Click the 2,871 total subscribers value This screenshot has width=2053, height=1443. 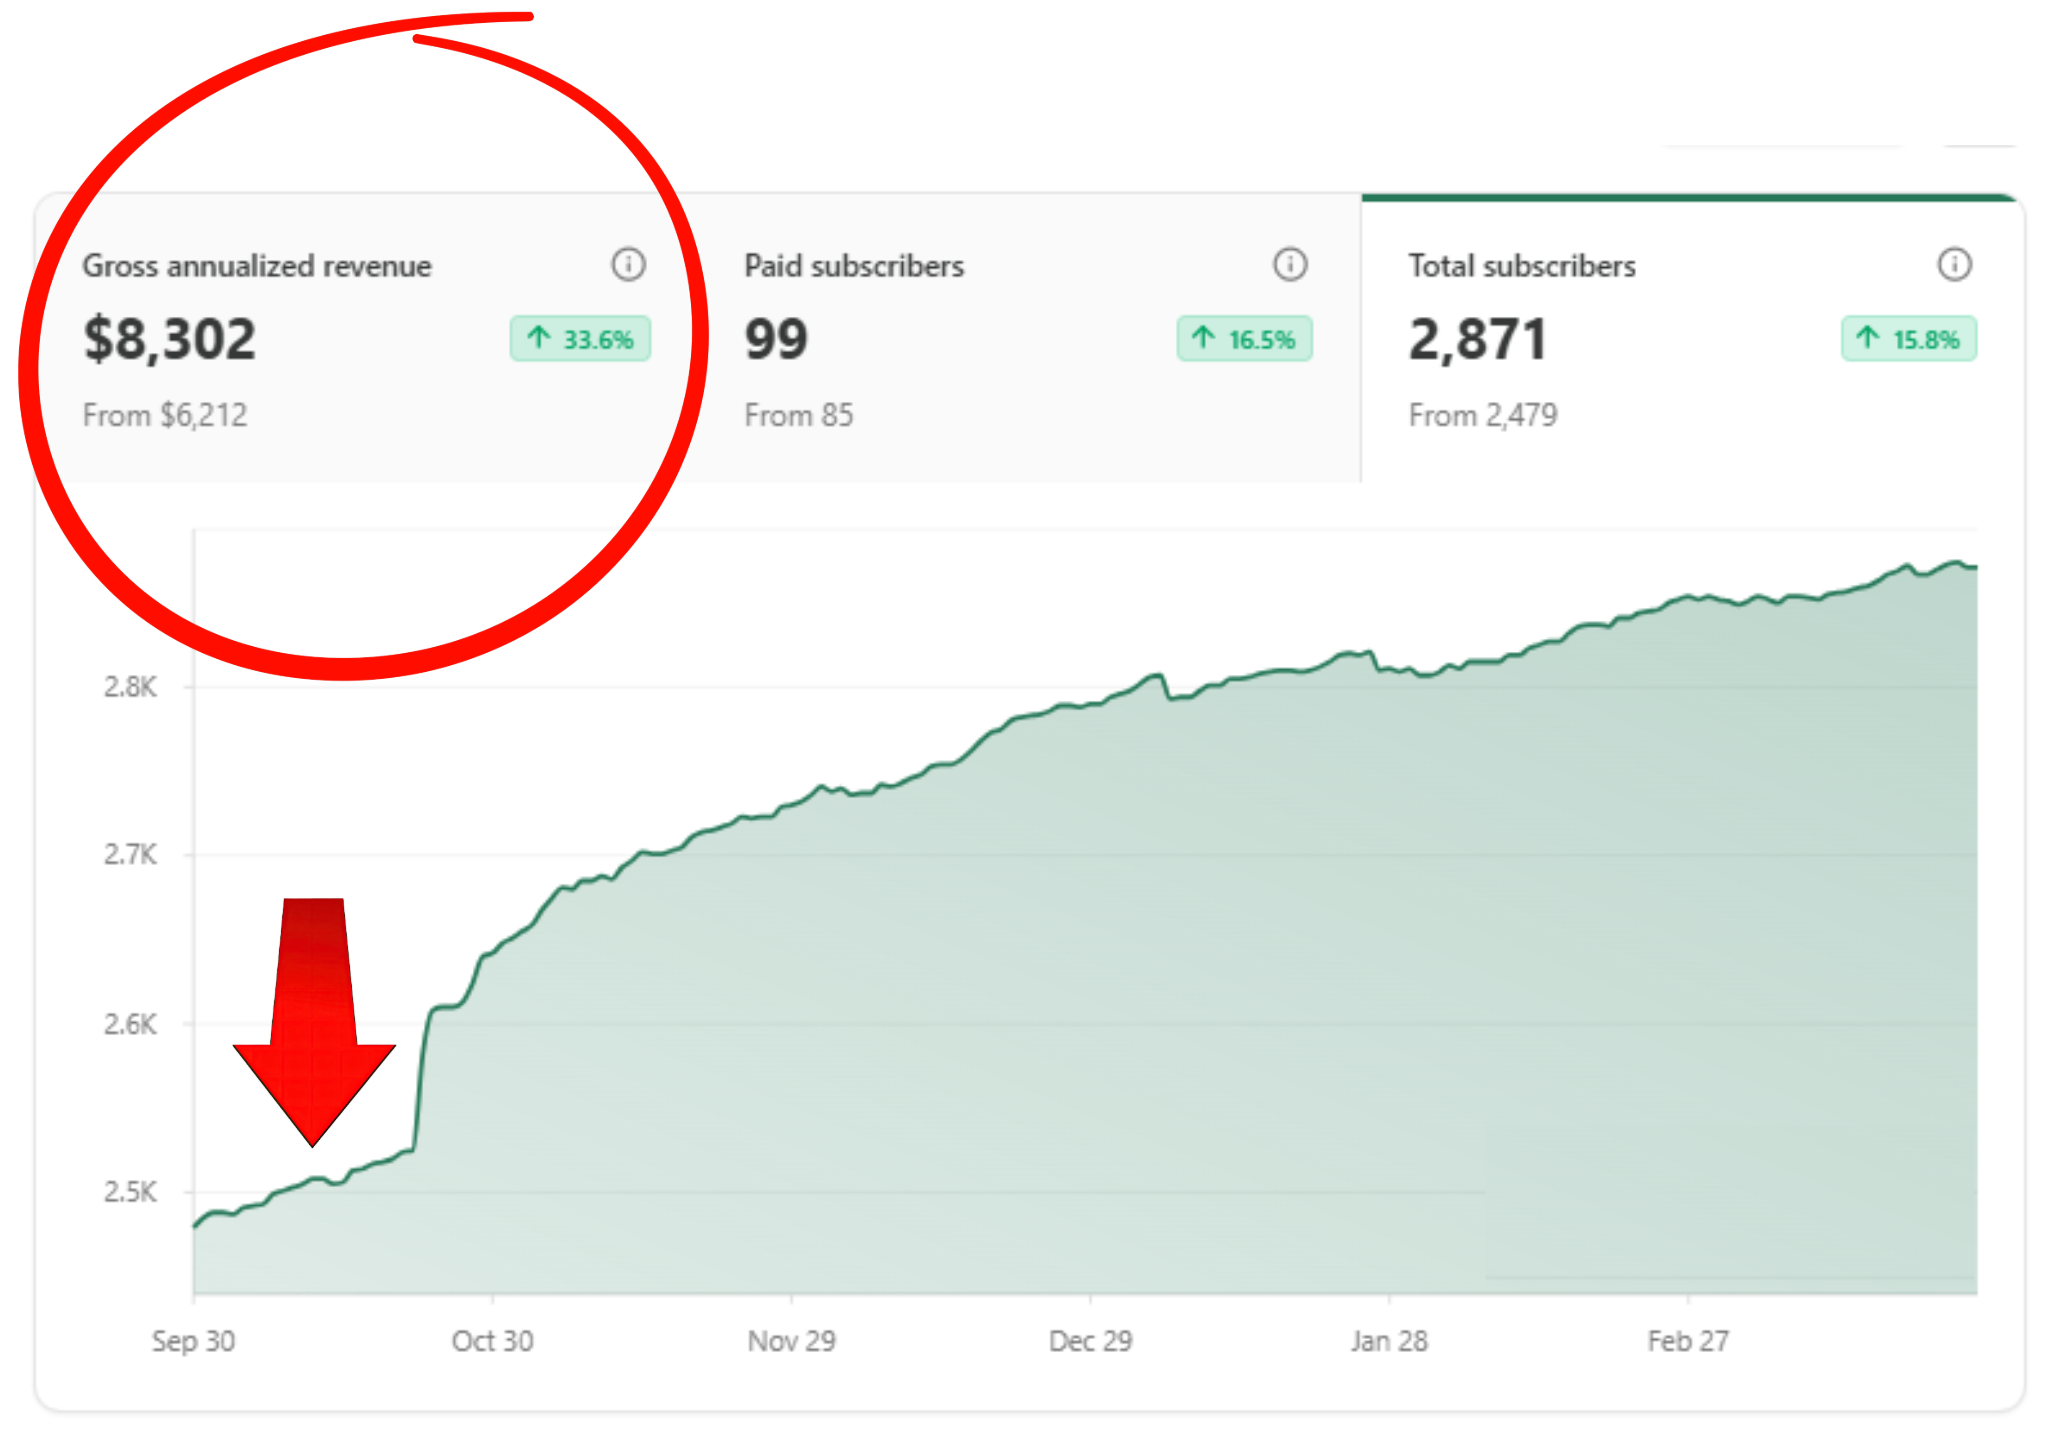pos(1477,339)
